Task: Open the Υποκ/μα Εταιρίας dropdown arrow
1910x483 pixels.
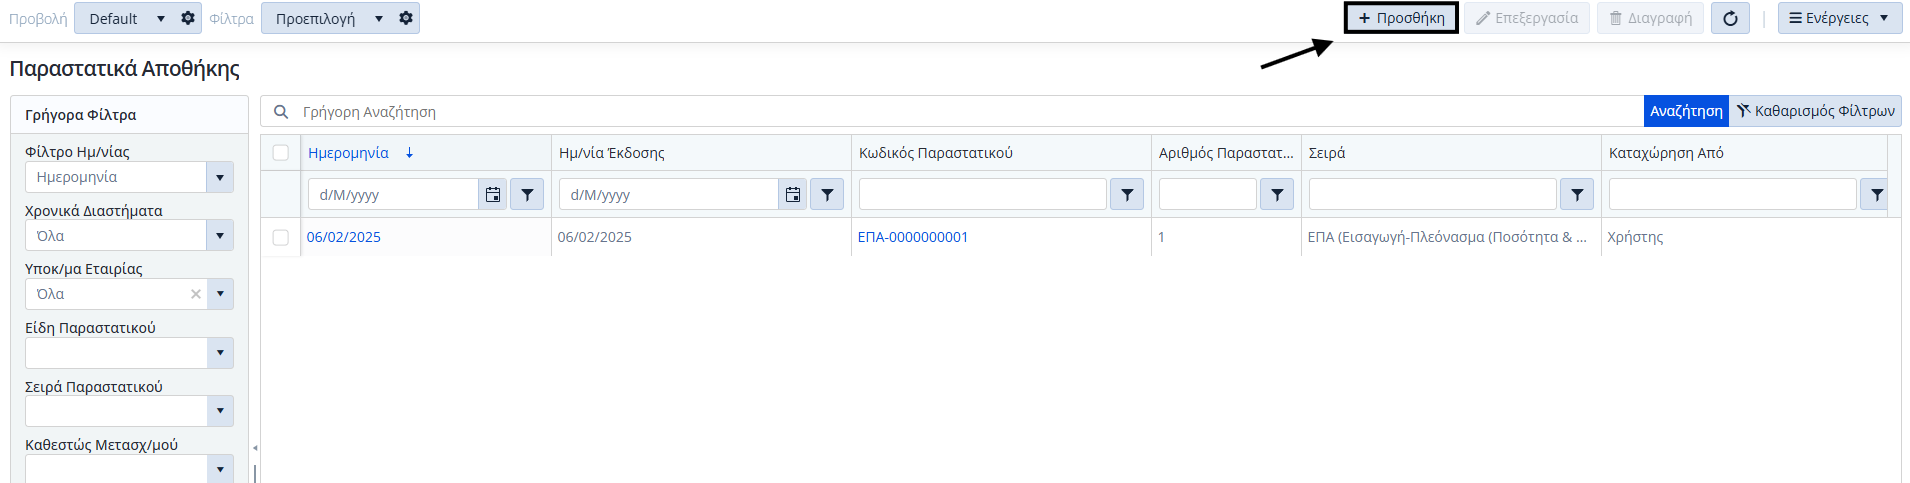Action: pos(220,294)
